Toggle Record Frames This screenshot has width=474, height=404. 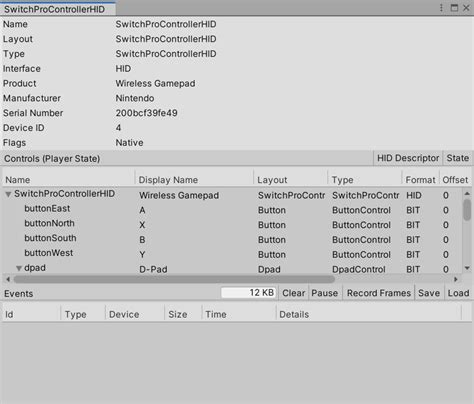point(379,293)
